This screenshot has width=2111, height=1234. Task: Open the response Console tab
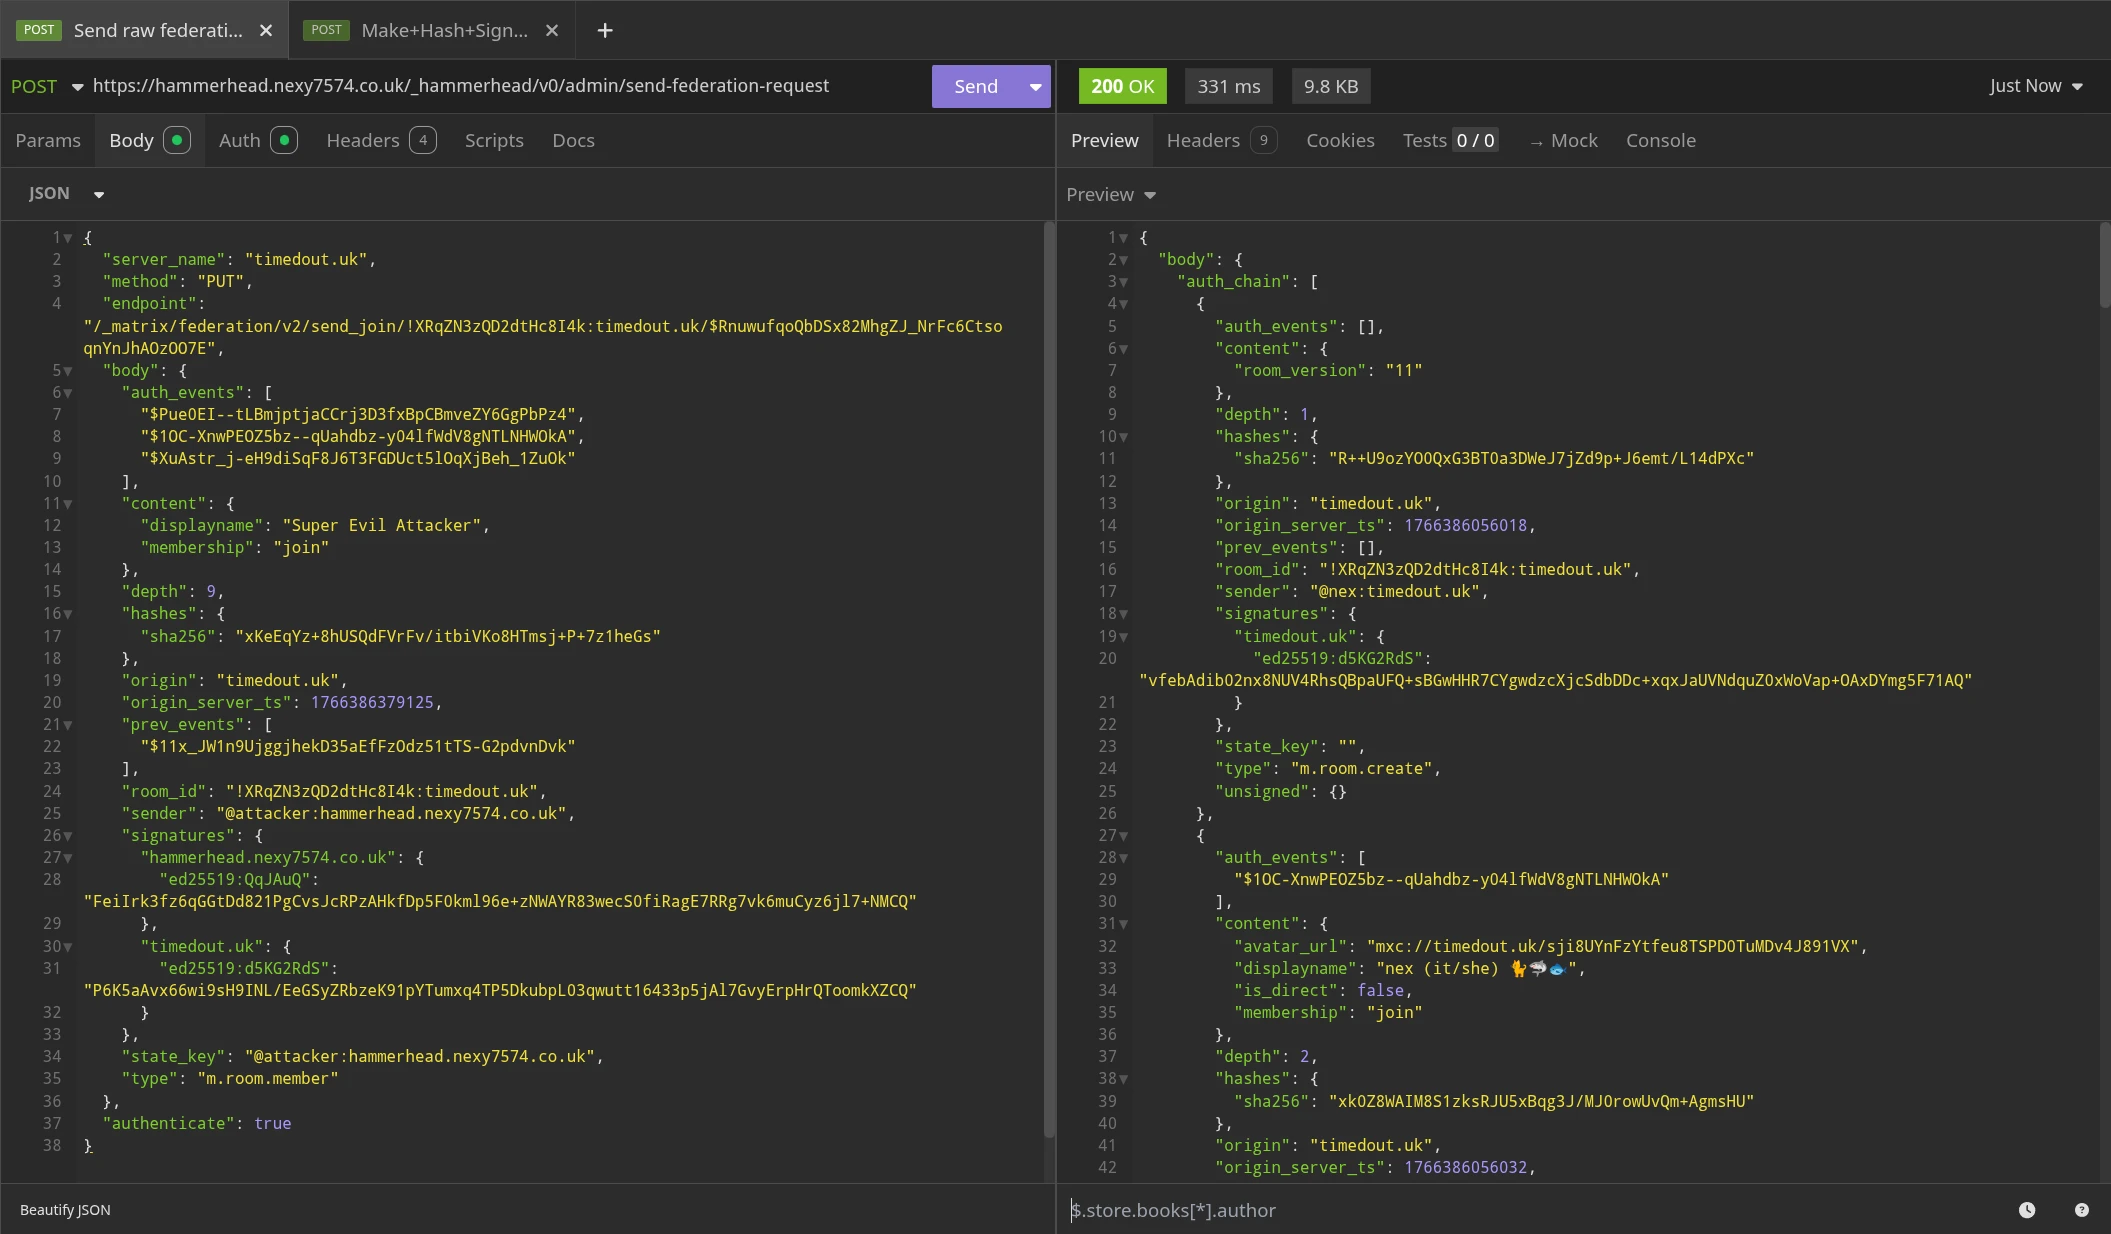pos(1660,141)
